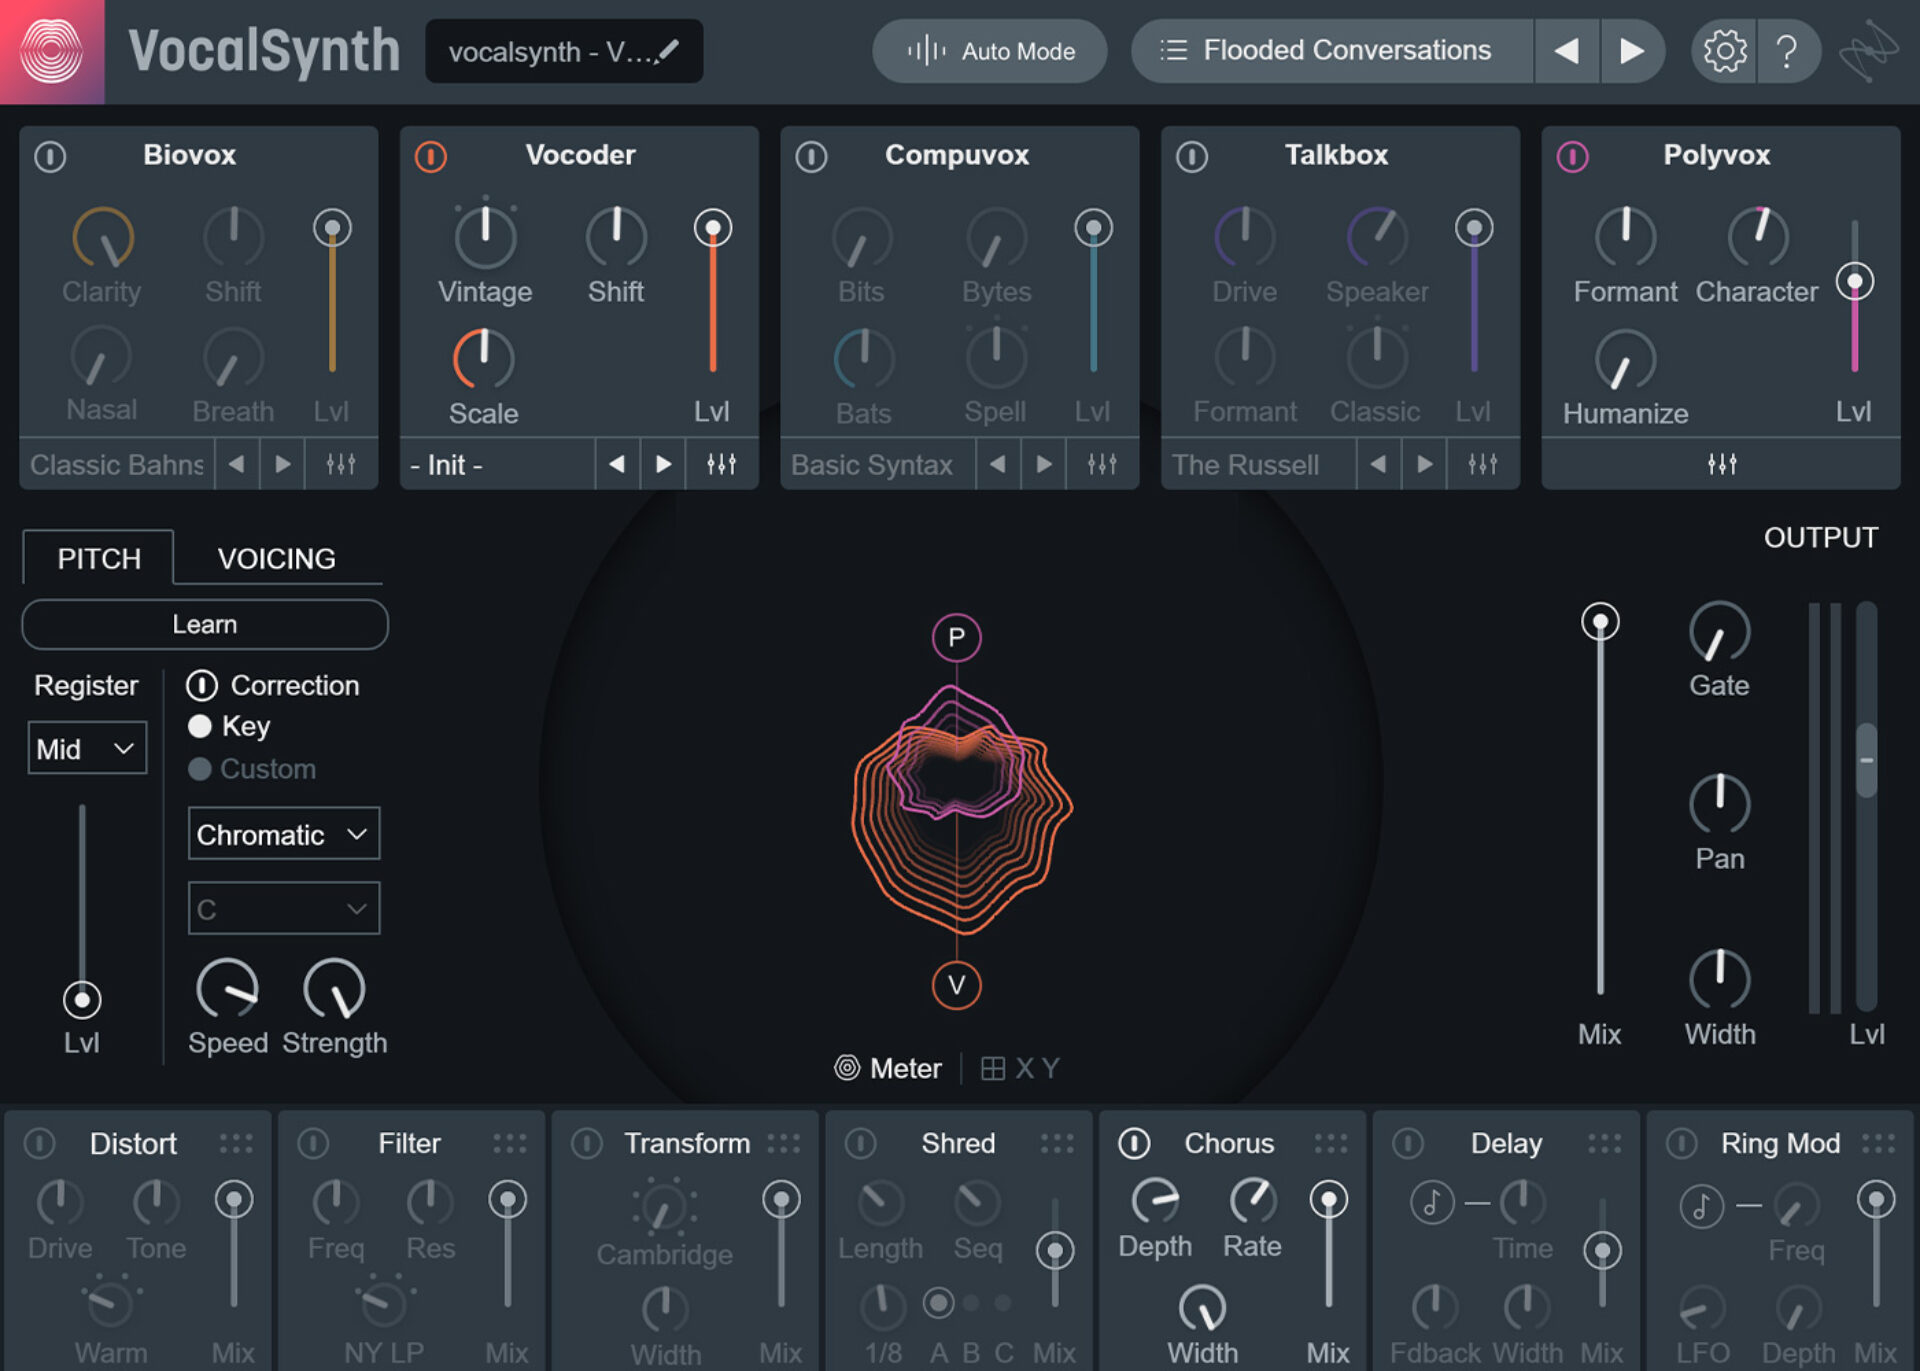Select the Meter visualization mode
The height and width of the screenshot is (1371, 1920).
pyautogui.click(x=888, y=1067)
